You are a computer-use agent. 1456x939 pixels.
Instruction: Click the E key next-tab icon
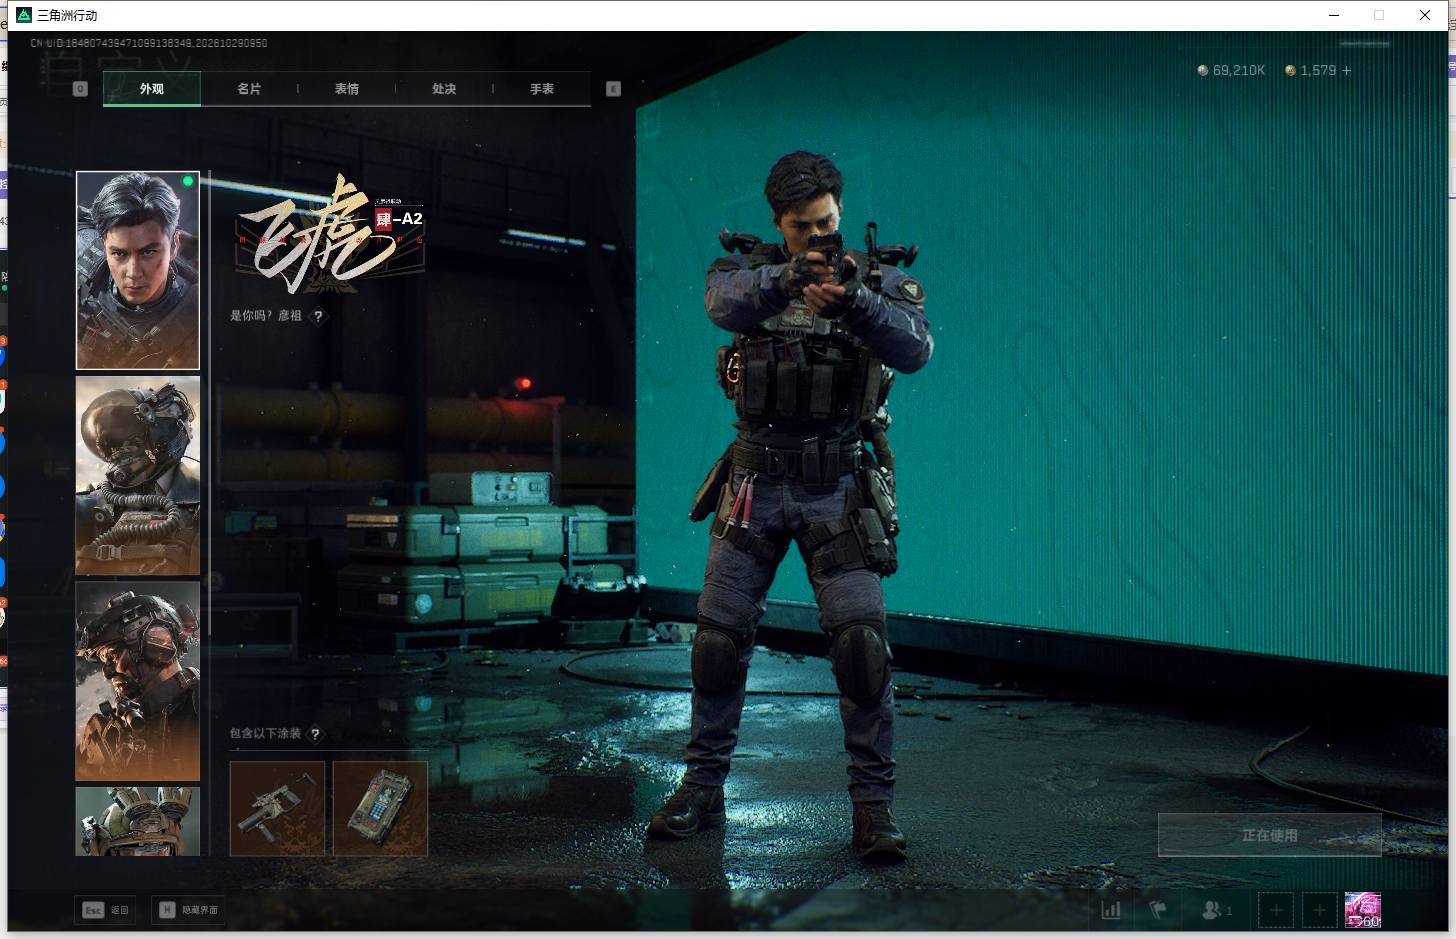pos(614,89)
